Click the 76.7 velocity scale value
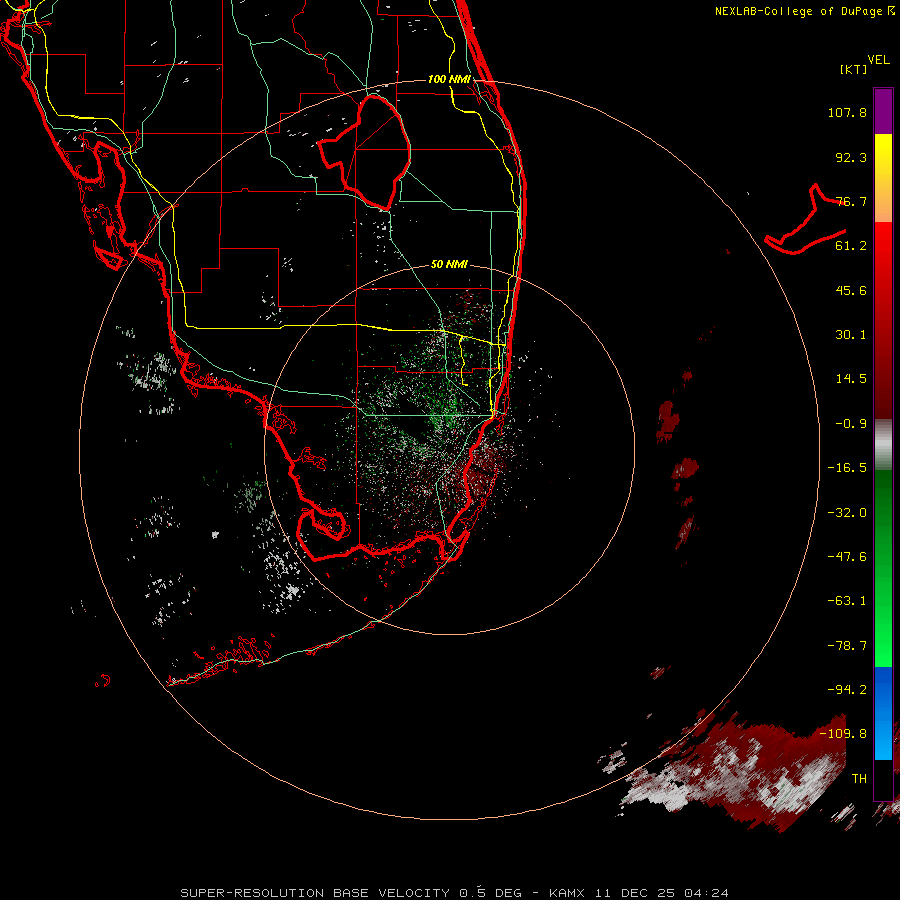This screenshot has height=900, width=900. click(851, 201)
